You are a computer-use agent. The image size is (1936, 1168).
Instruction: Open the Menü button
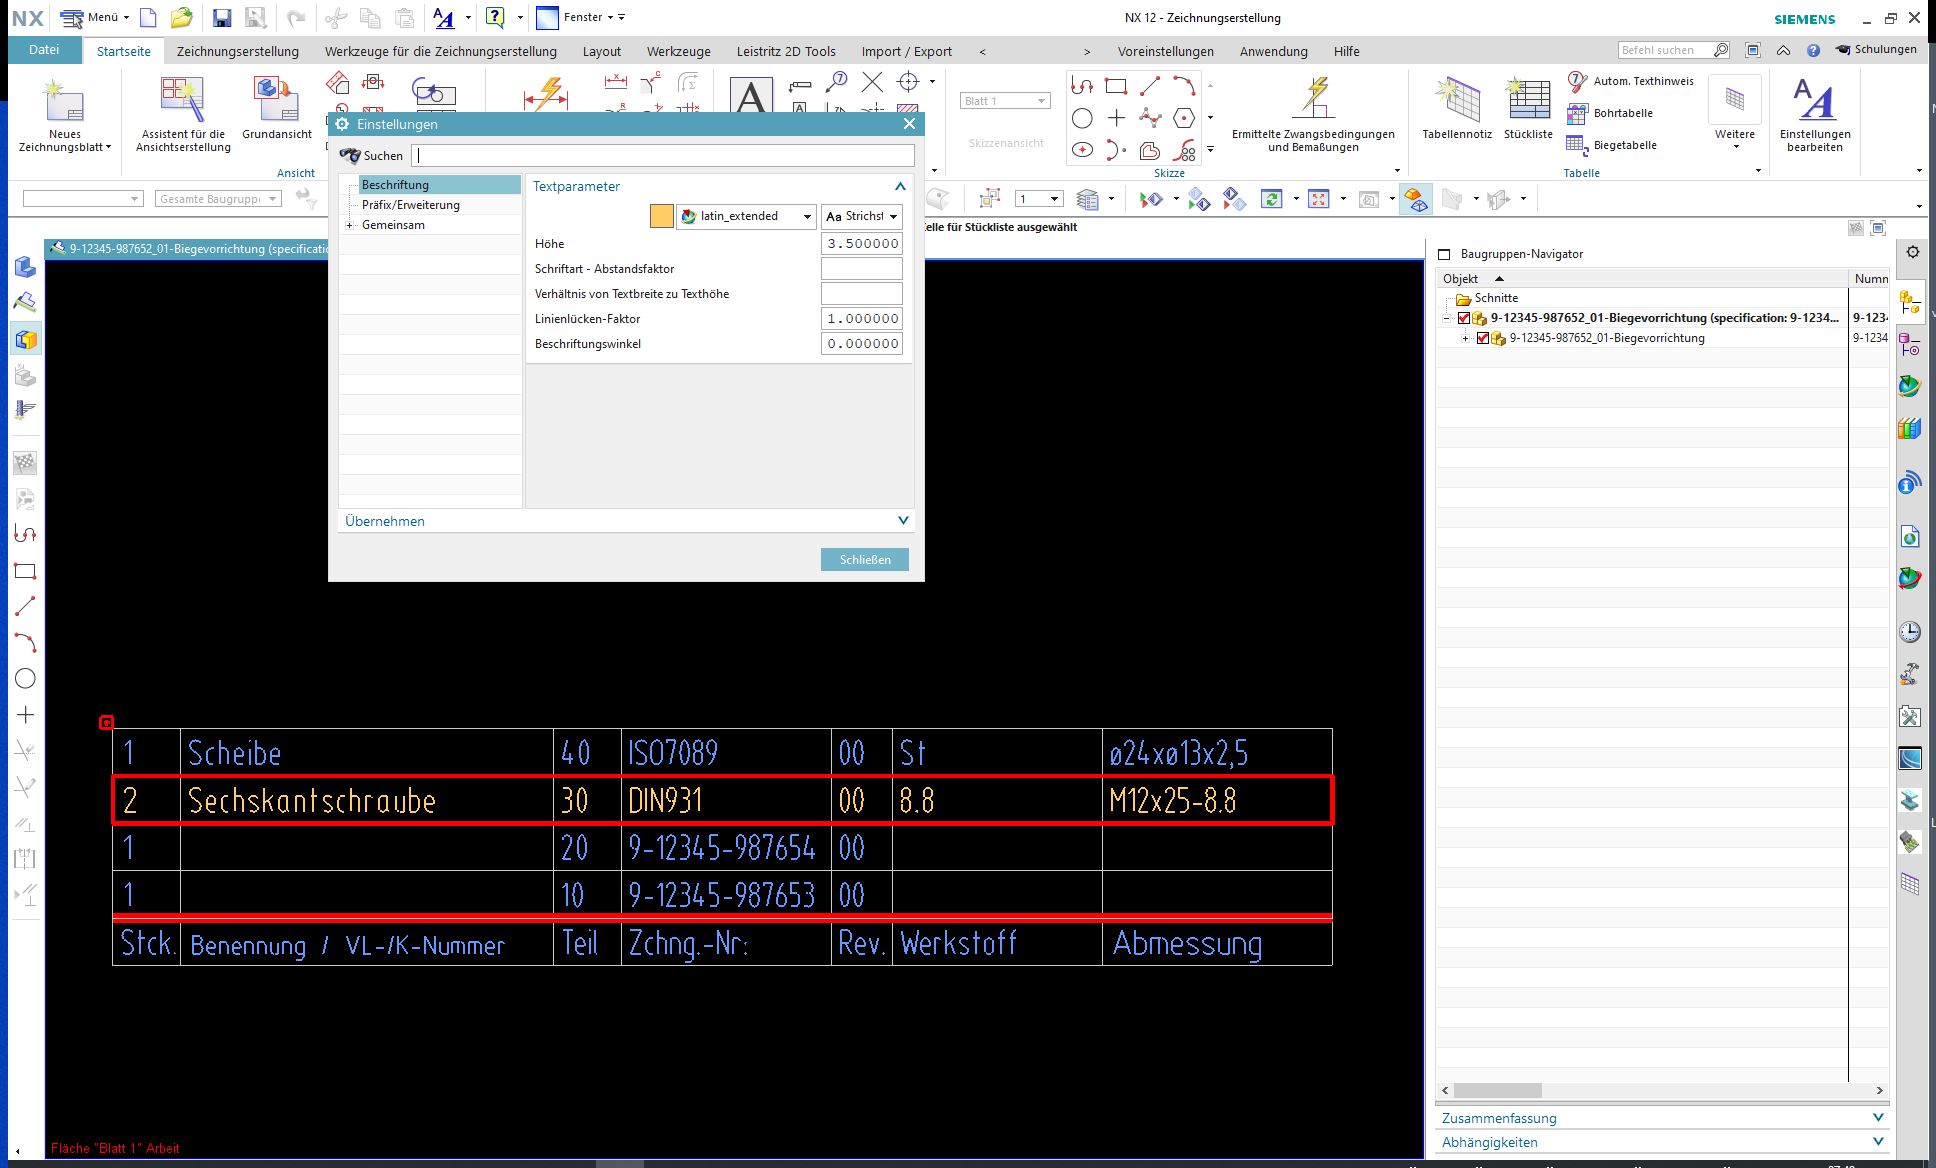pos(95,17)
